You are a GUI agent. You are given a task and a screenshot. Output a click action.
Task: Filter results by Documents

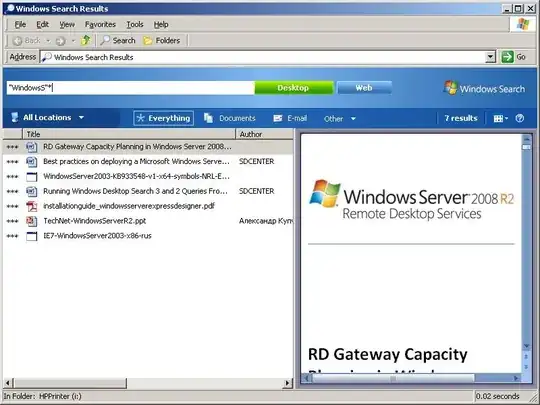[x=229, y=118]
